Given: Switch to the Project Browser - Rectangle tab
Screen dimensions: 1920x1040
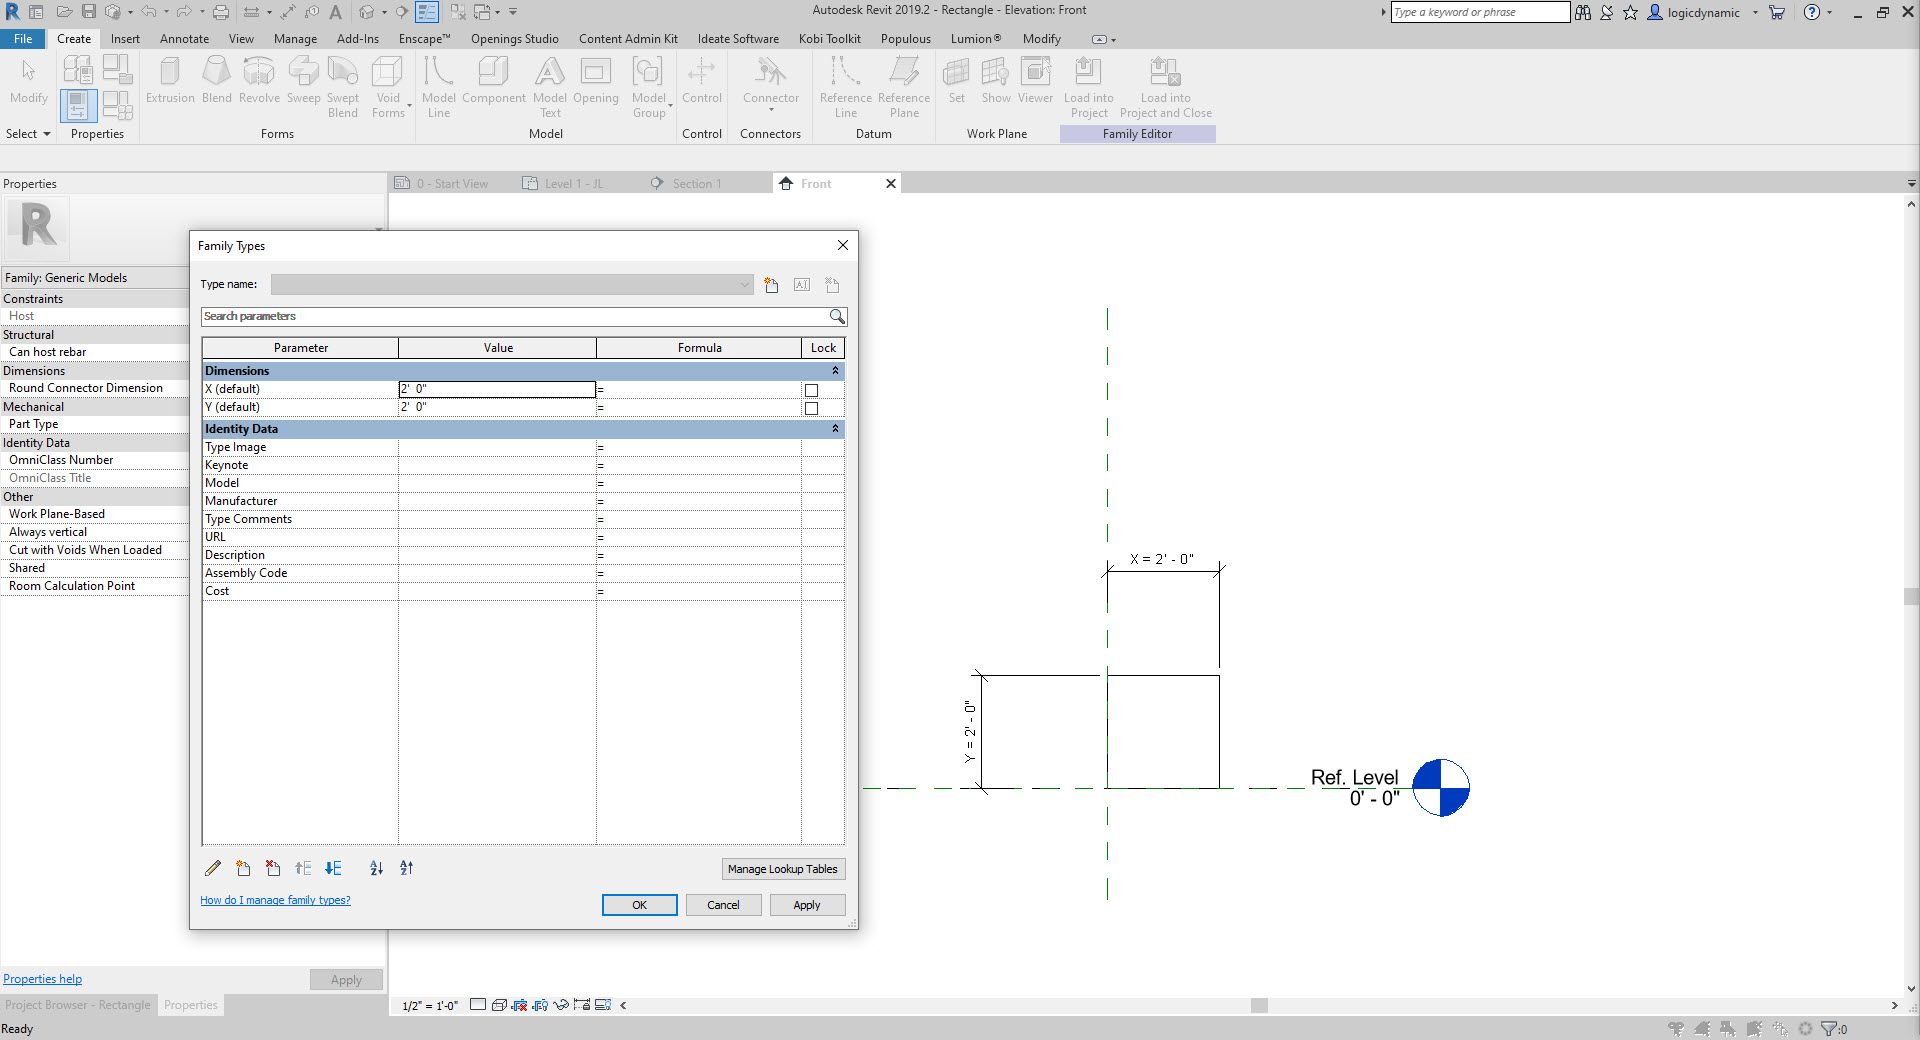Looking at the screenshot, I should [x=78, y=1005].
